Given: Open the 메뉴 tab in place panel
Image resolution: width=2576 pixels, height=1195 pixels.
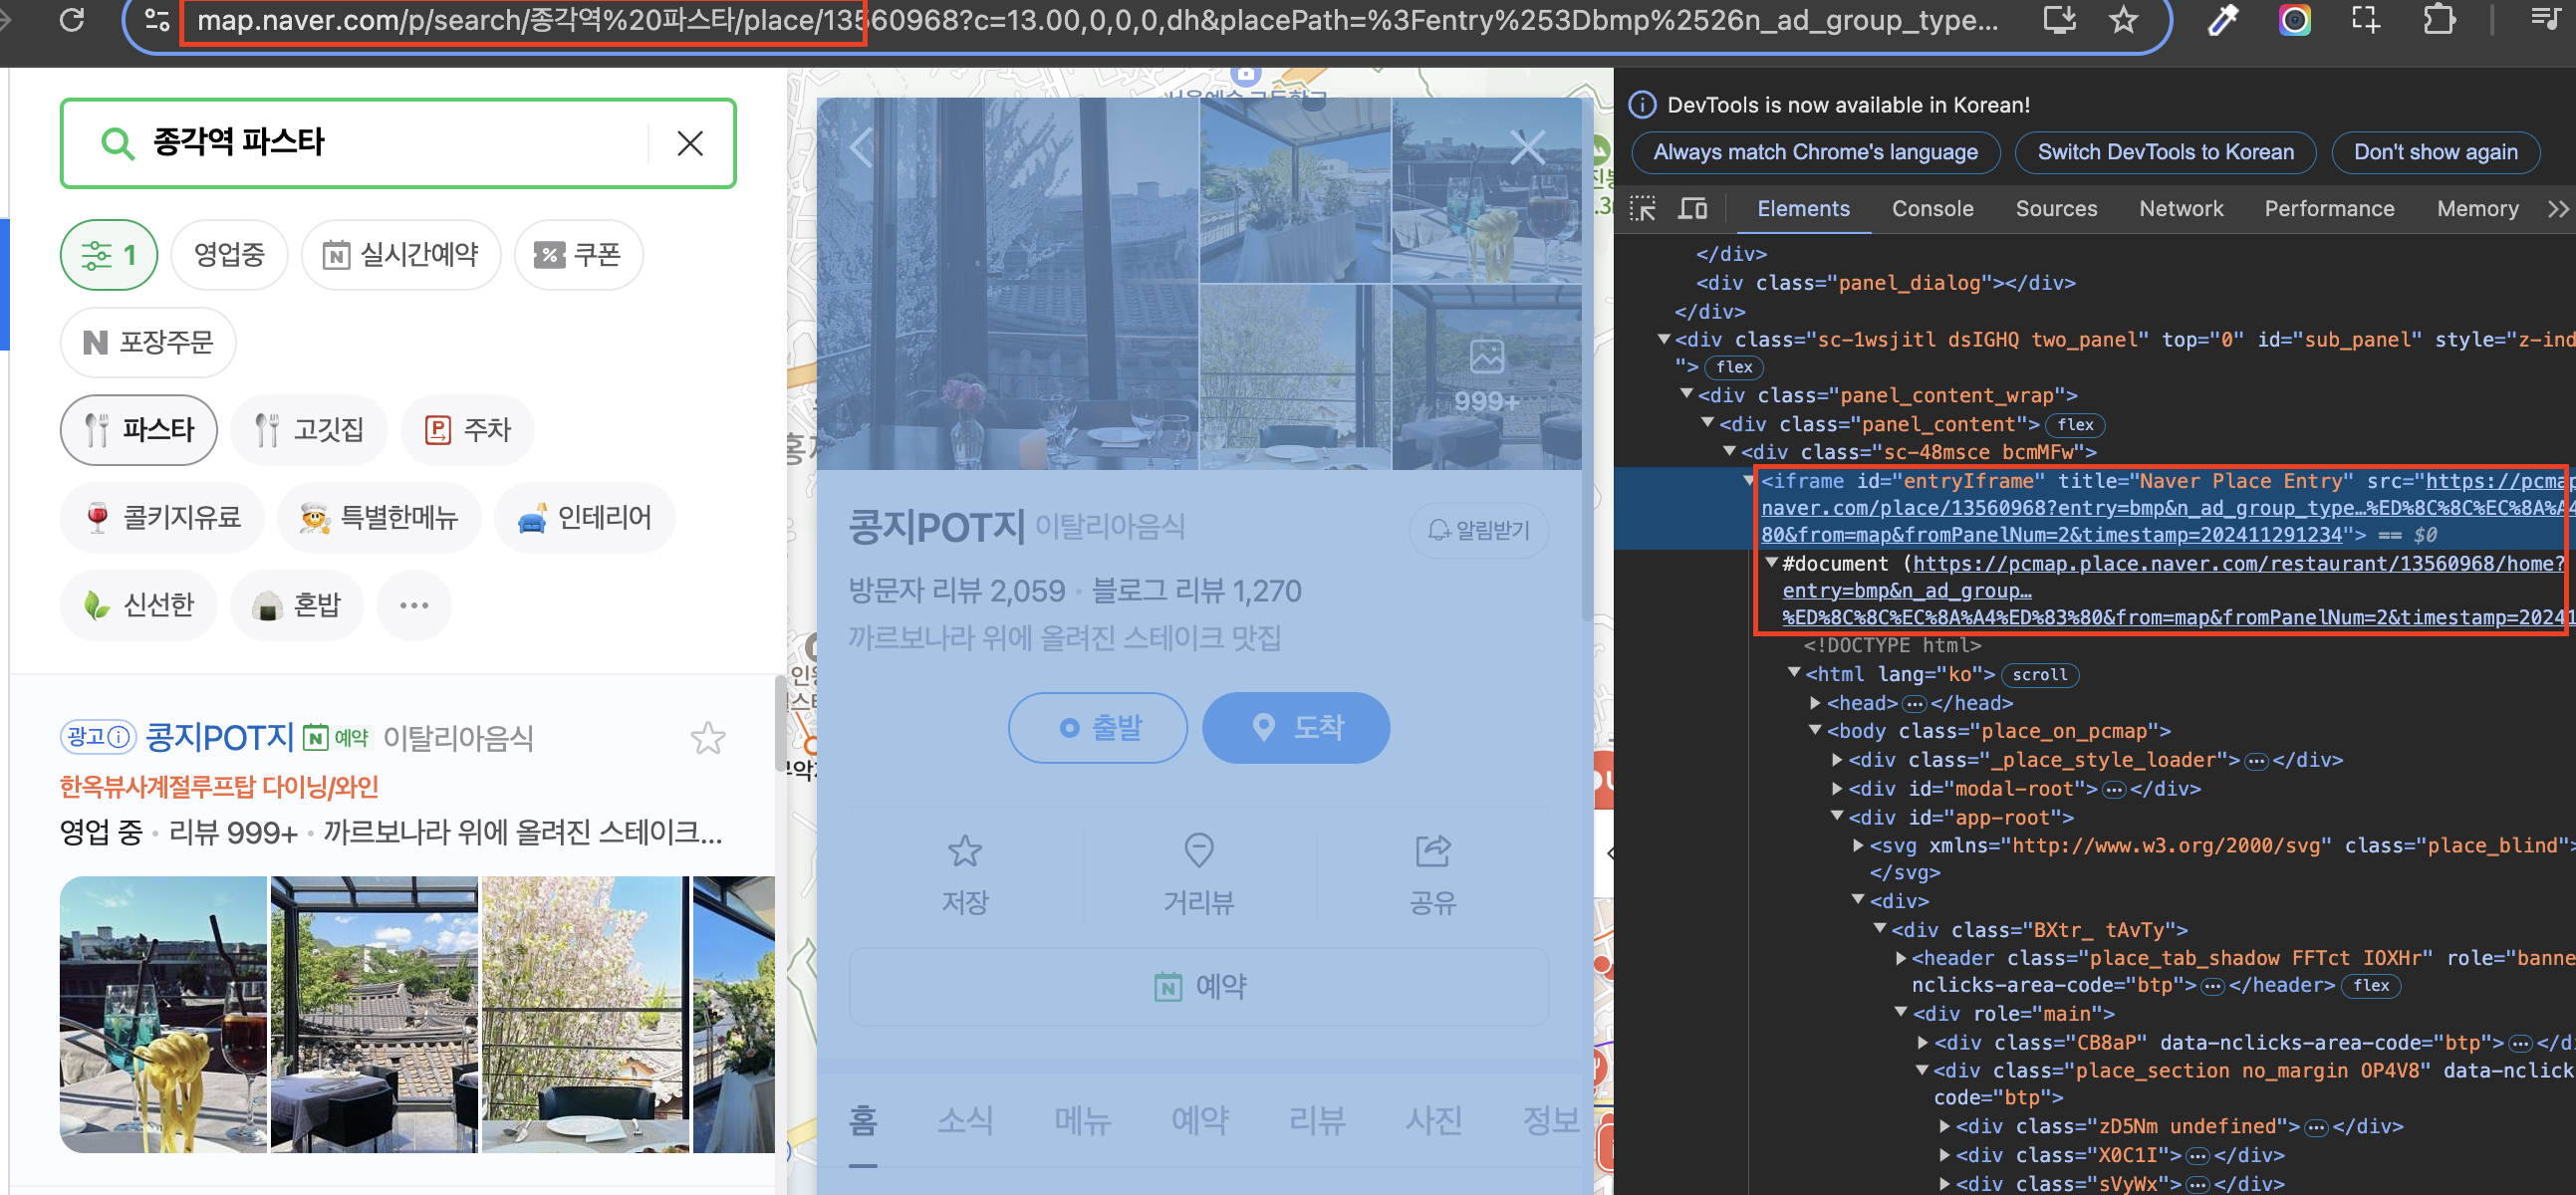Looking at the screenshot, I should click(1082, 1120).
